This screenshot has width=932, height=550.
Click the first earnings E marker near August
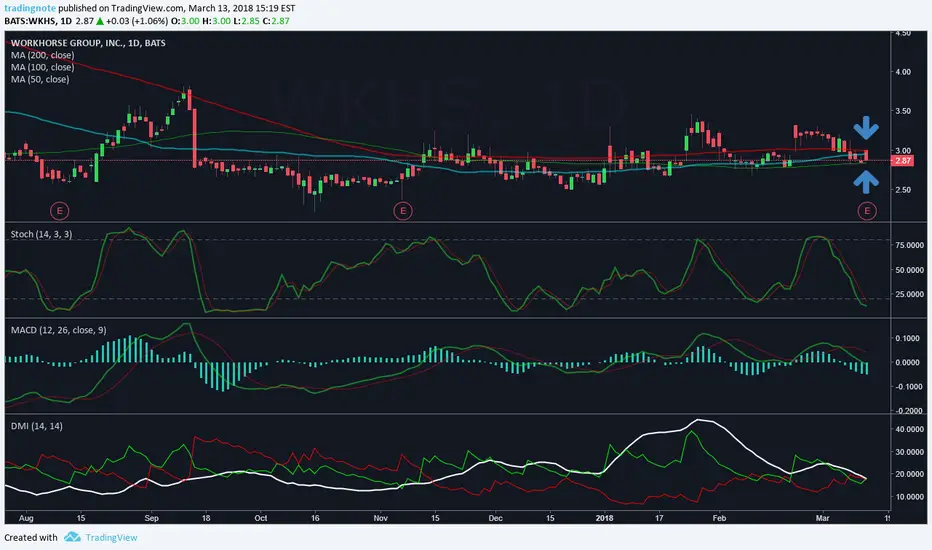59,210
